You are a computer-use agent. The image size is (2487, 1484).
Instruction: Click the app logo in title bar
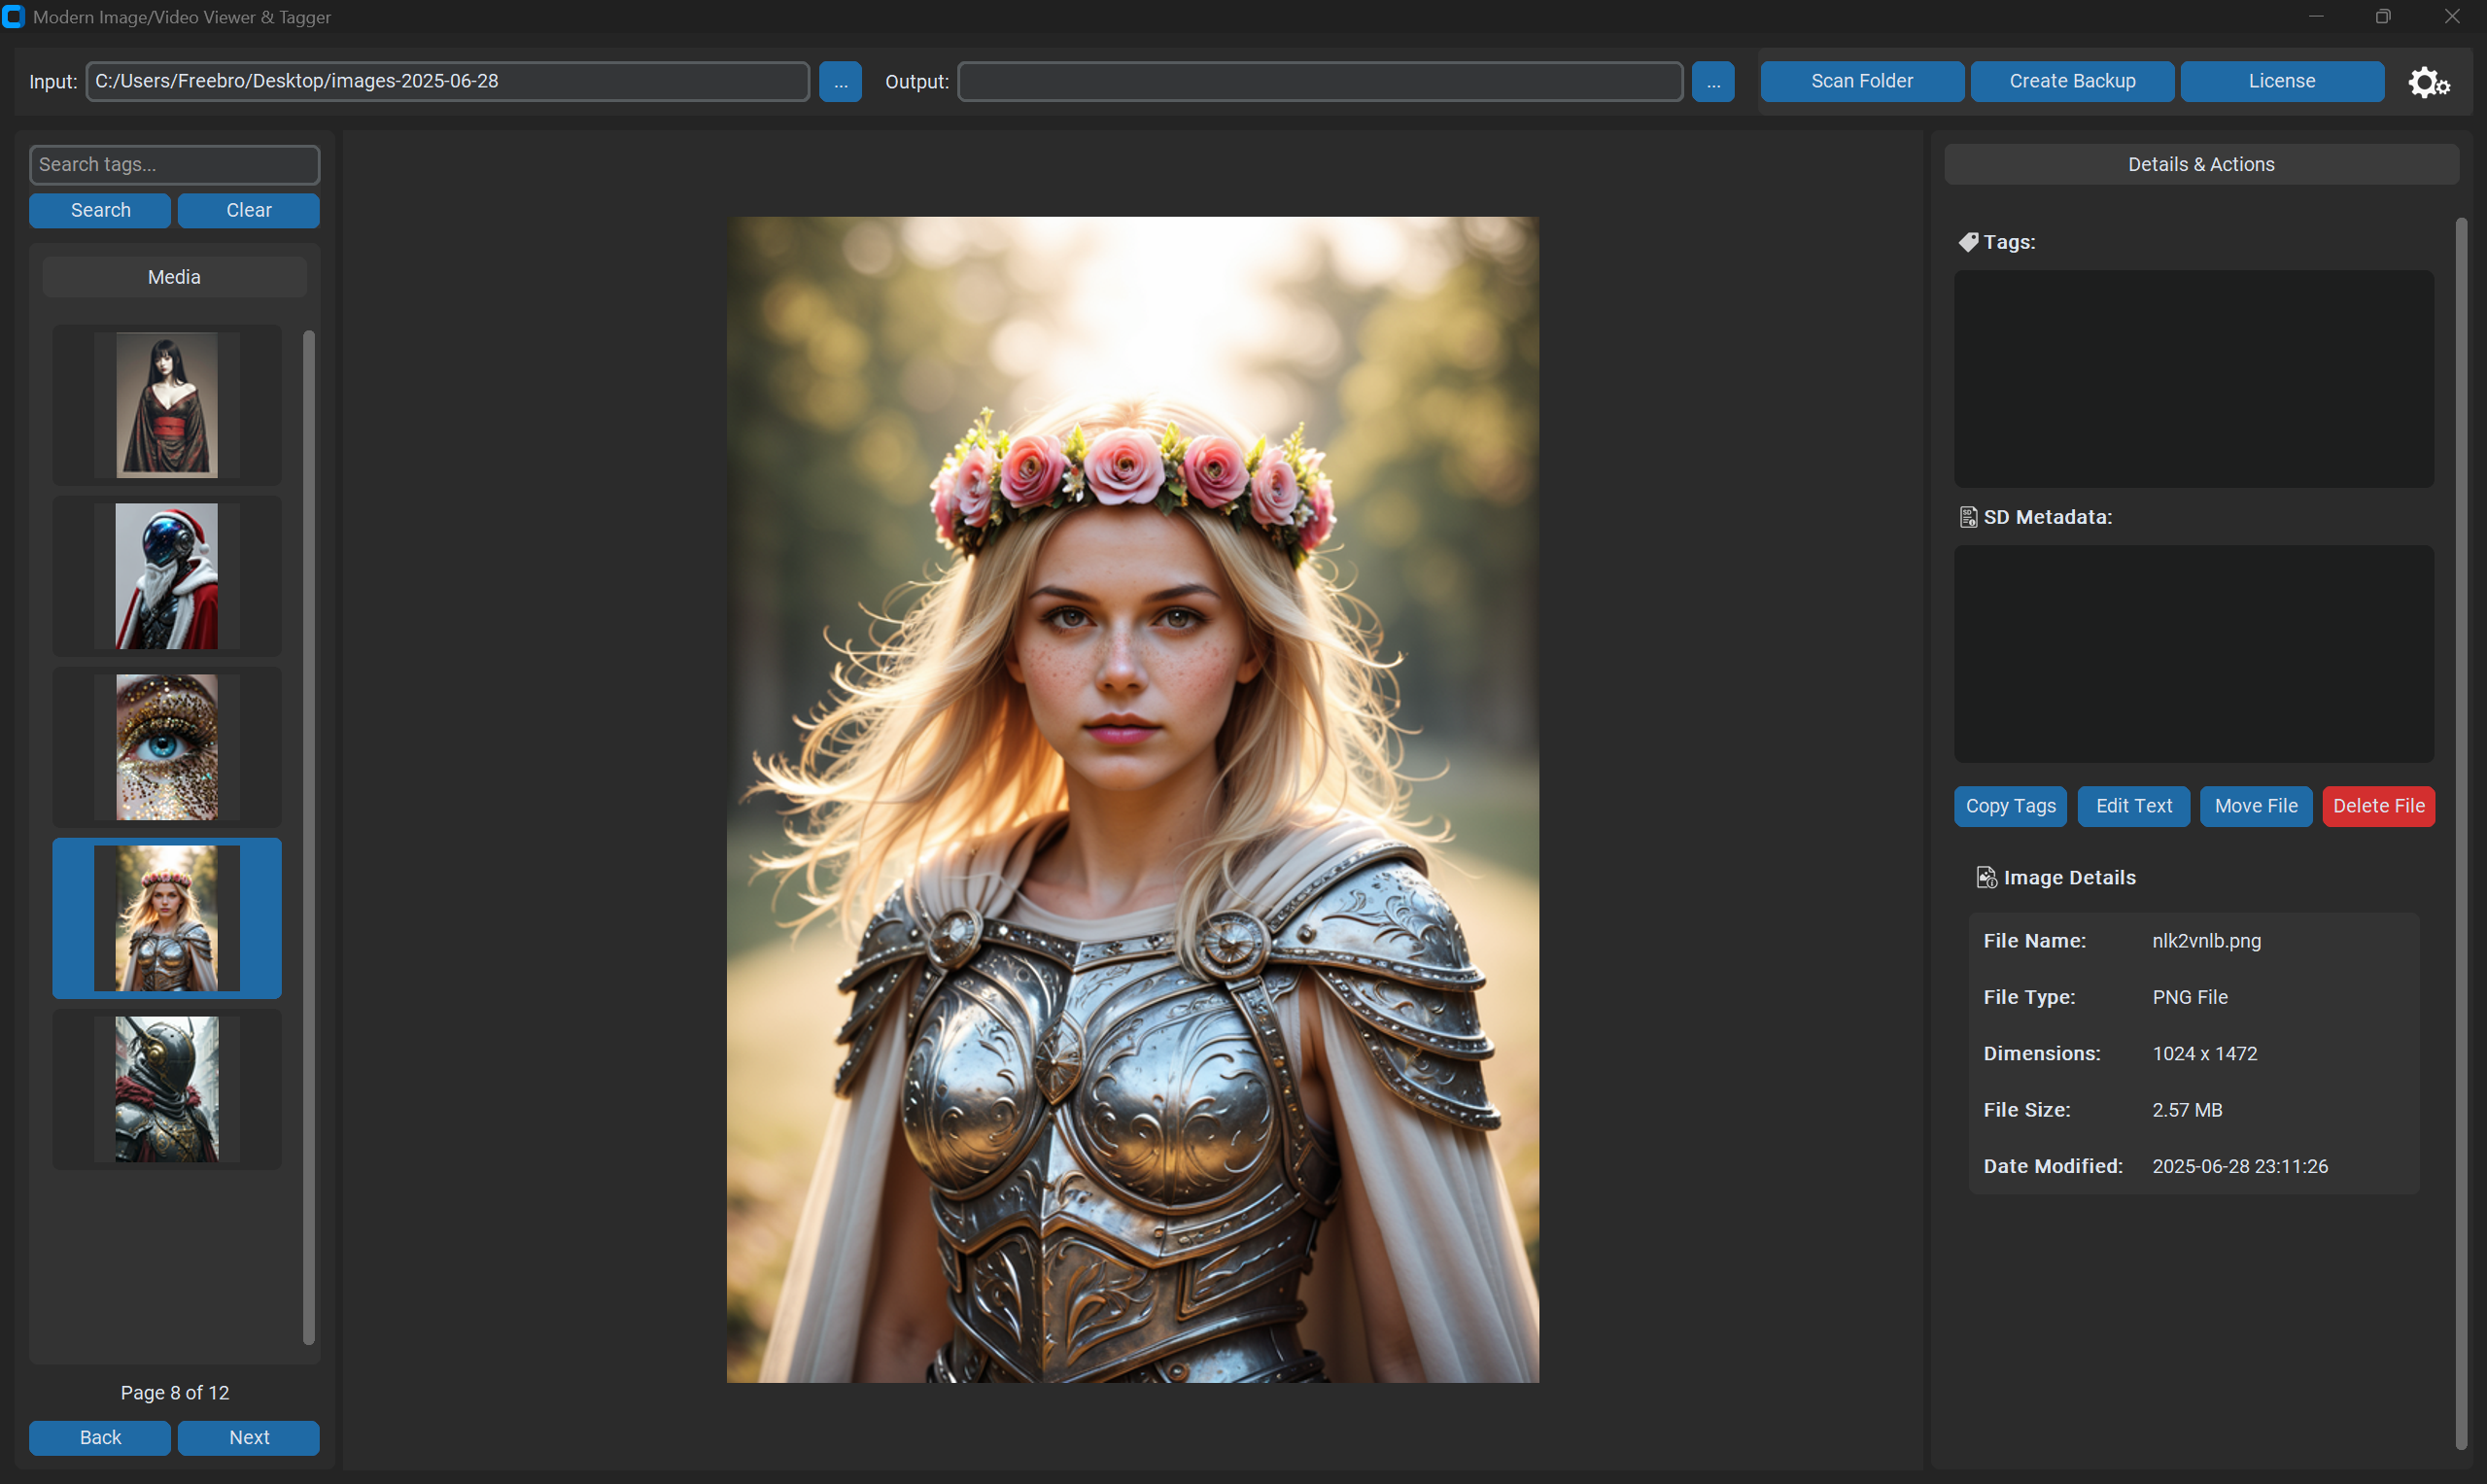13,17
